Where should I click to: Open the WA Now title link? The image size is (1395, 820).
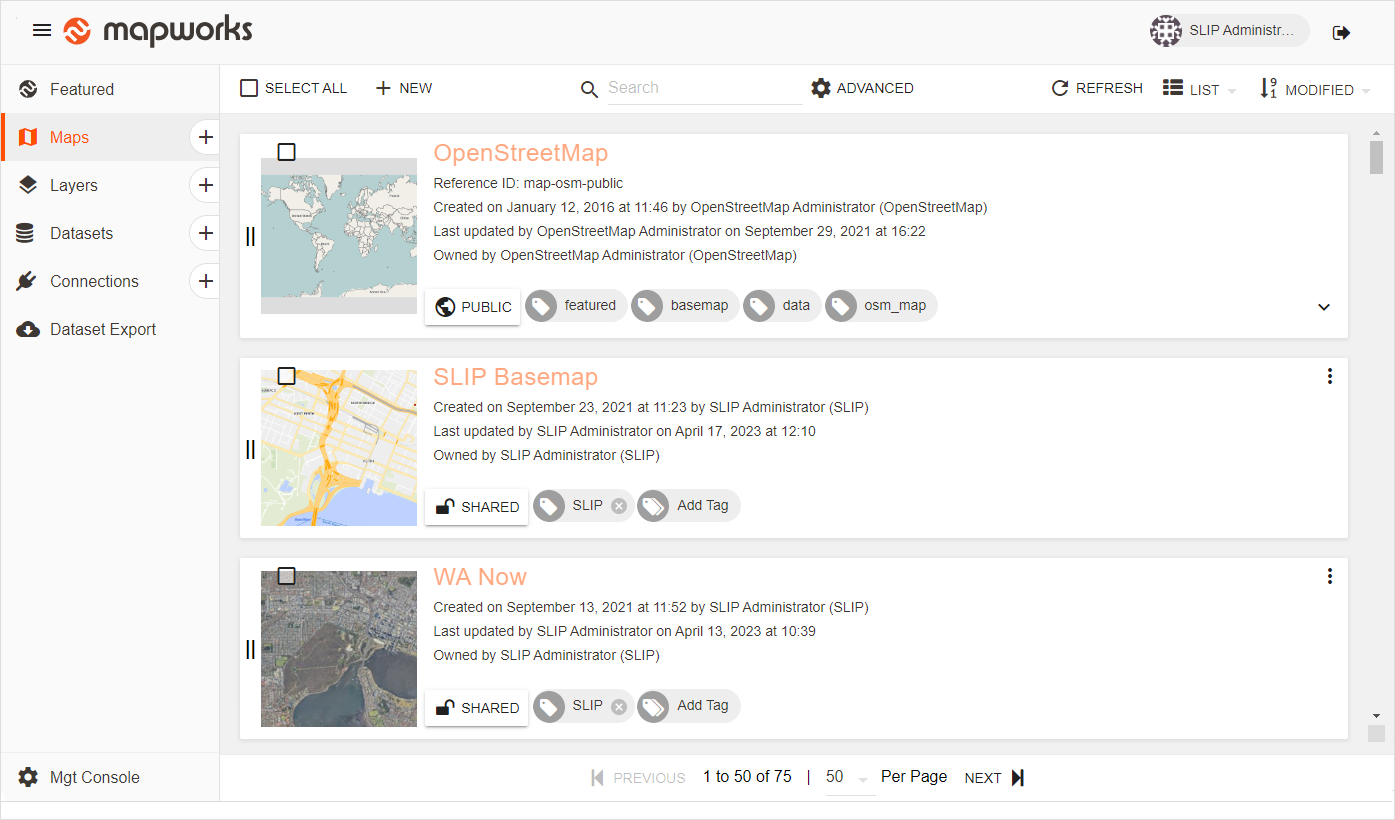point(480,577)
